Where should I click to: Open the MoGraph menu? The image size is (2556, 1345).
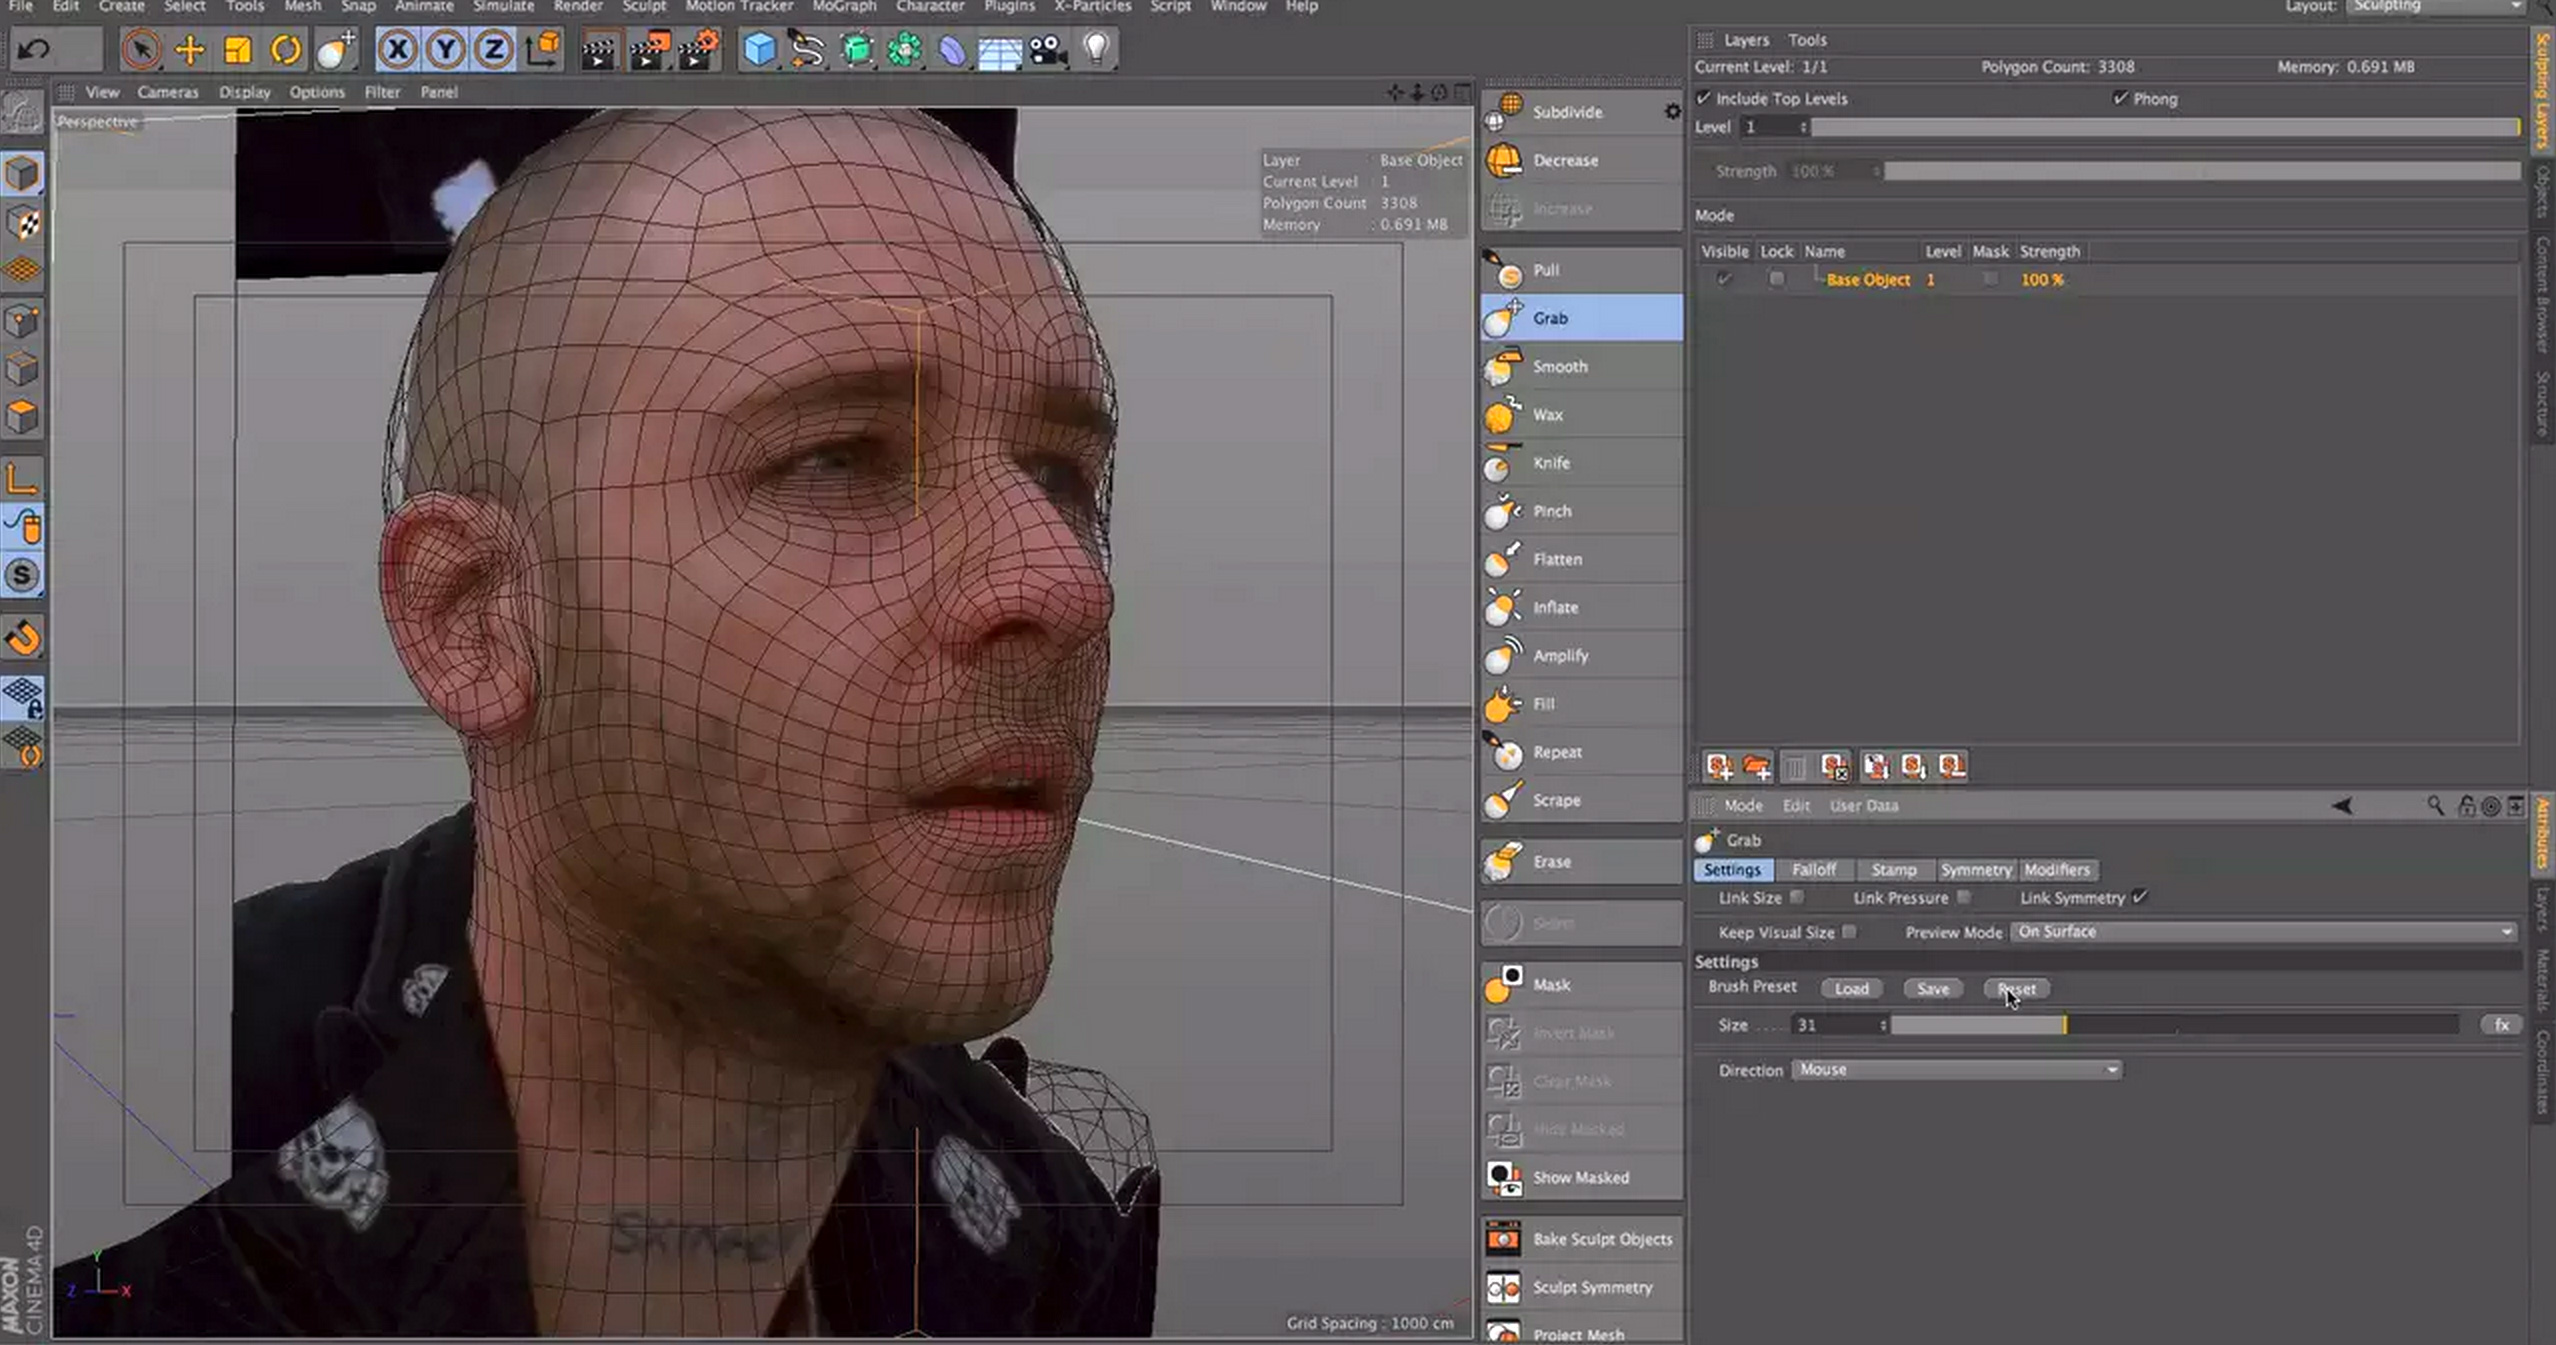point(843,7)
